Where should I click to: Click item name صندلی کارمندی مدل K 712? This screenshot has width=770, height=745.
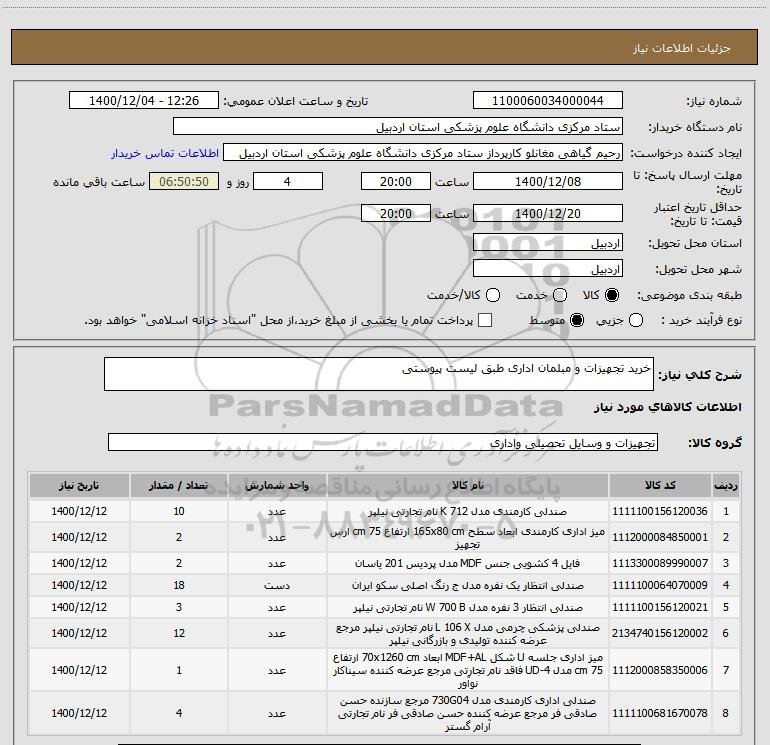tap(468, 511)
